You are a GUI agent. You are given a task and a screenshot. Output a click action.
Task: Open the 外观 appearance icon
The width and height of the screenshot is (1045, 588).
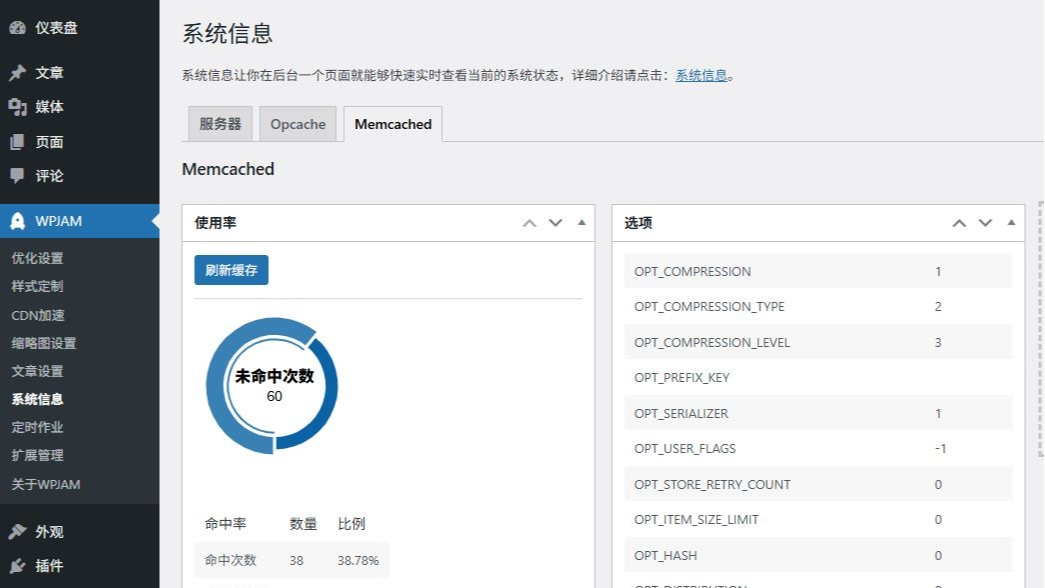16,531
